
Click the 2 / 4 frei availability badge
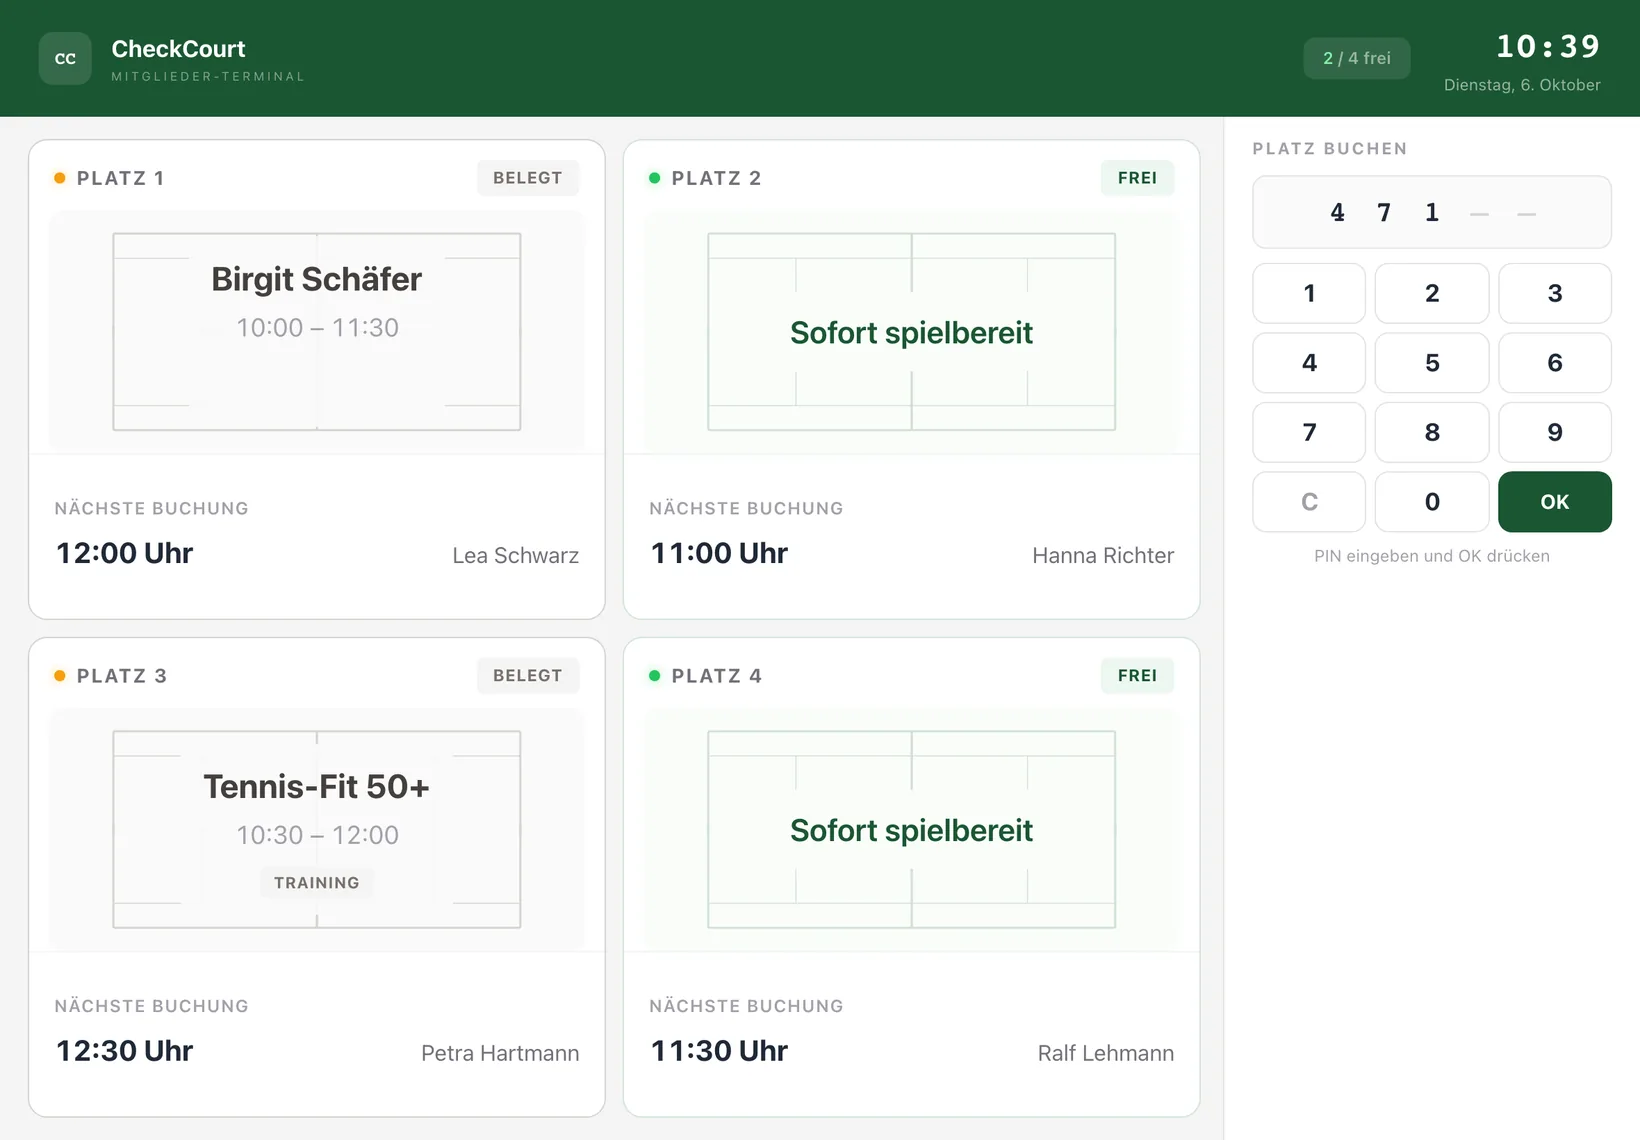tap(1357, 58)
